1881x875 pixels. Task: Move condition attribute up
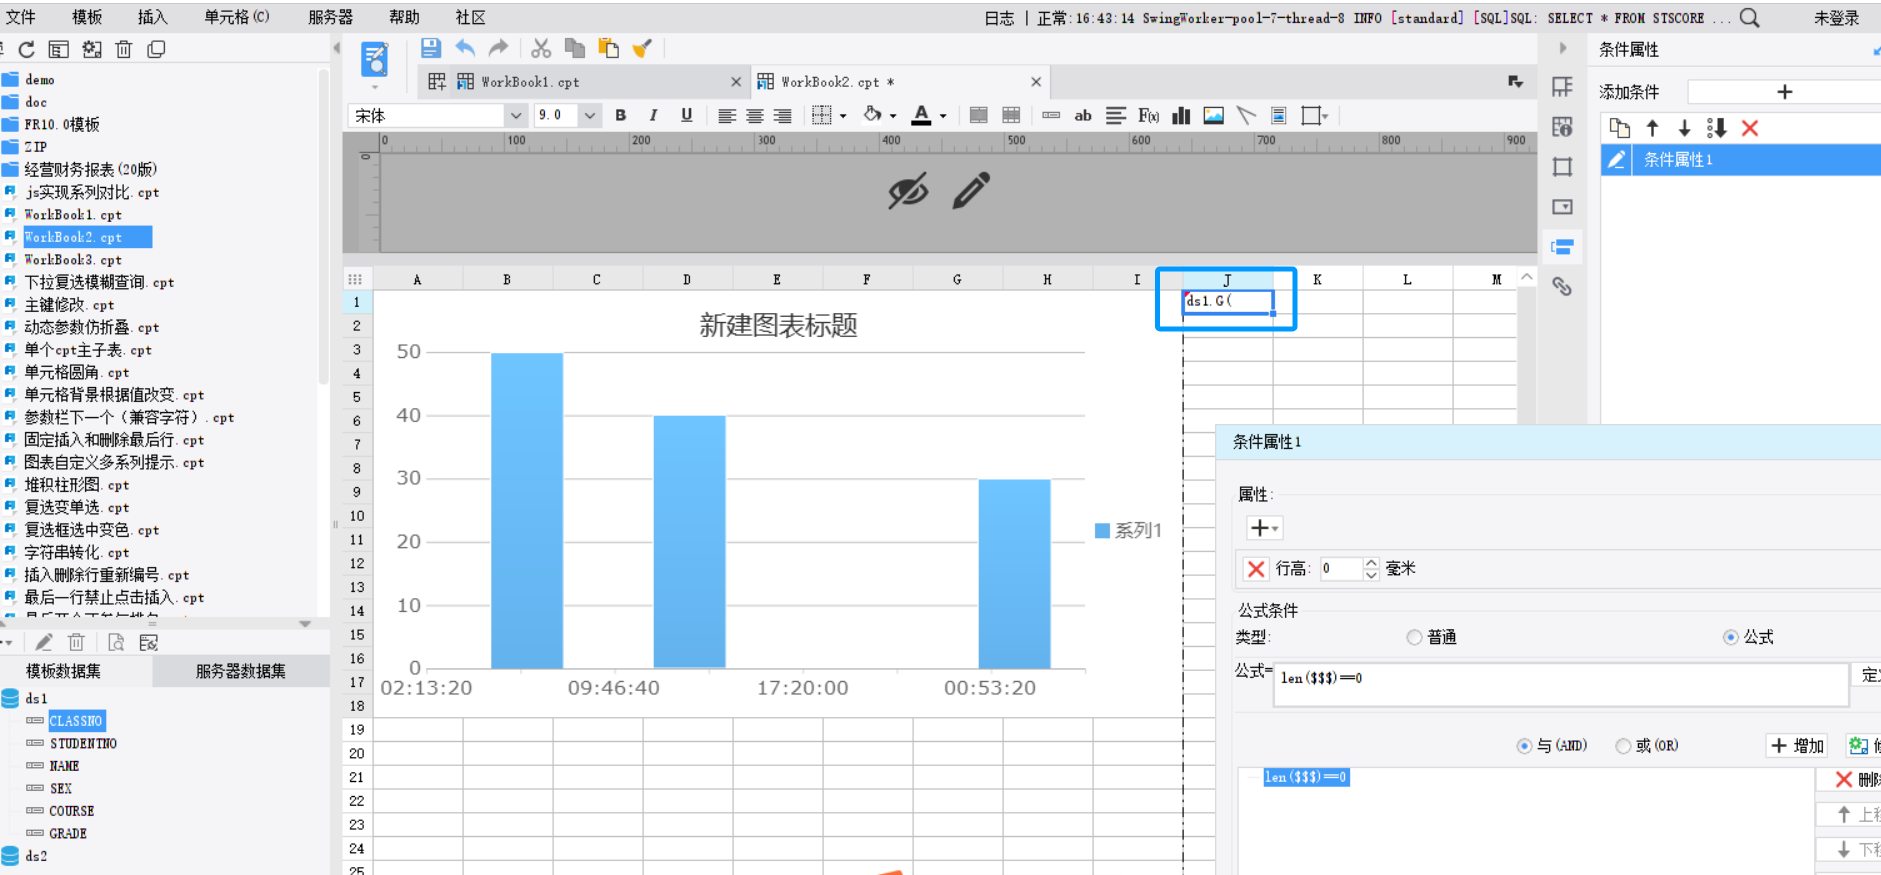point(1652,128)
